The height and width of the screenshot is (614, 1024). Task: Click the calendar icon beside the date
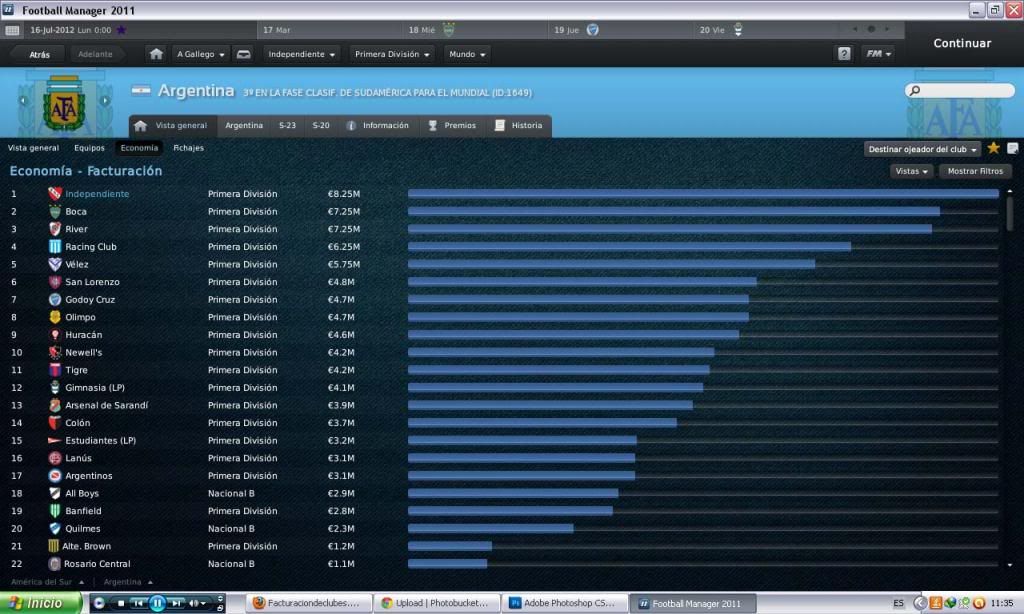[12, 30]
